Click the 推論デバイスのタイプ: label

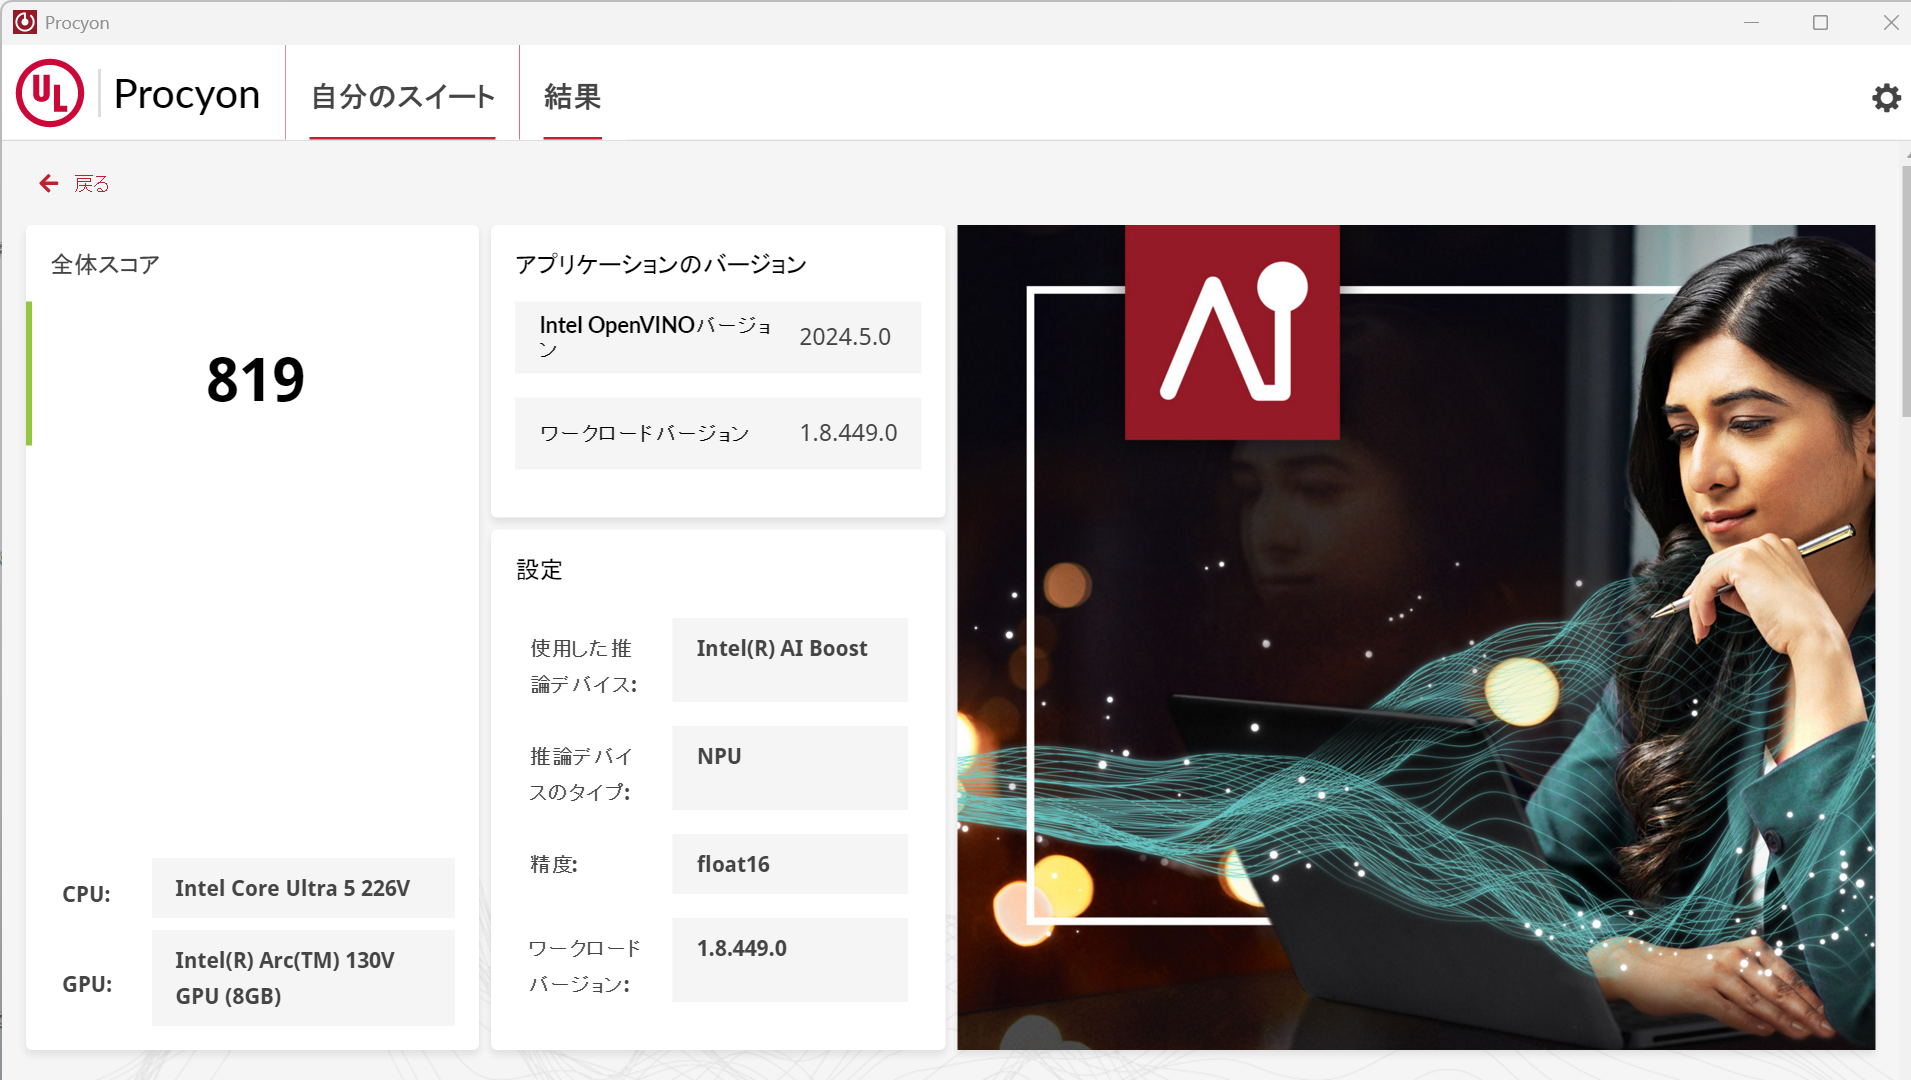tap(581, 774)
